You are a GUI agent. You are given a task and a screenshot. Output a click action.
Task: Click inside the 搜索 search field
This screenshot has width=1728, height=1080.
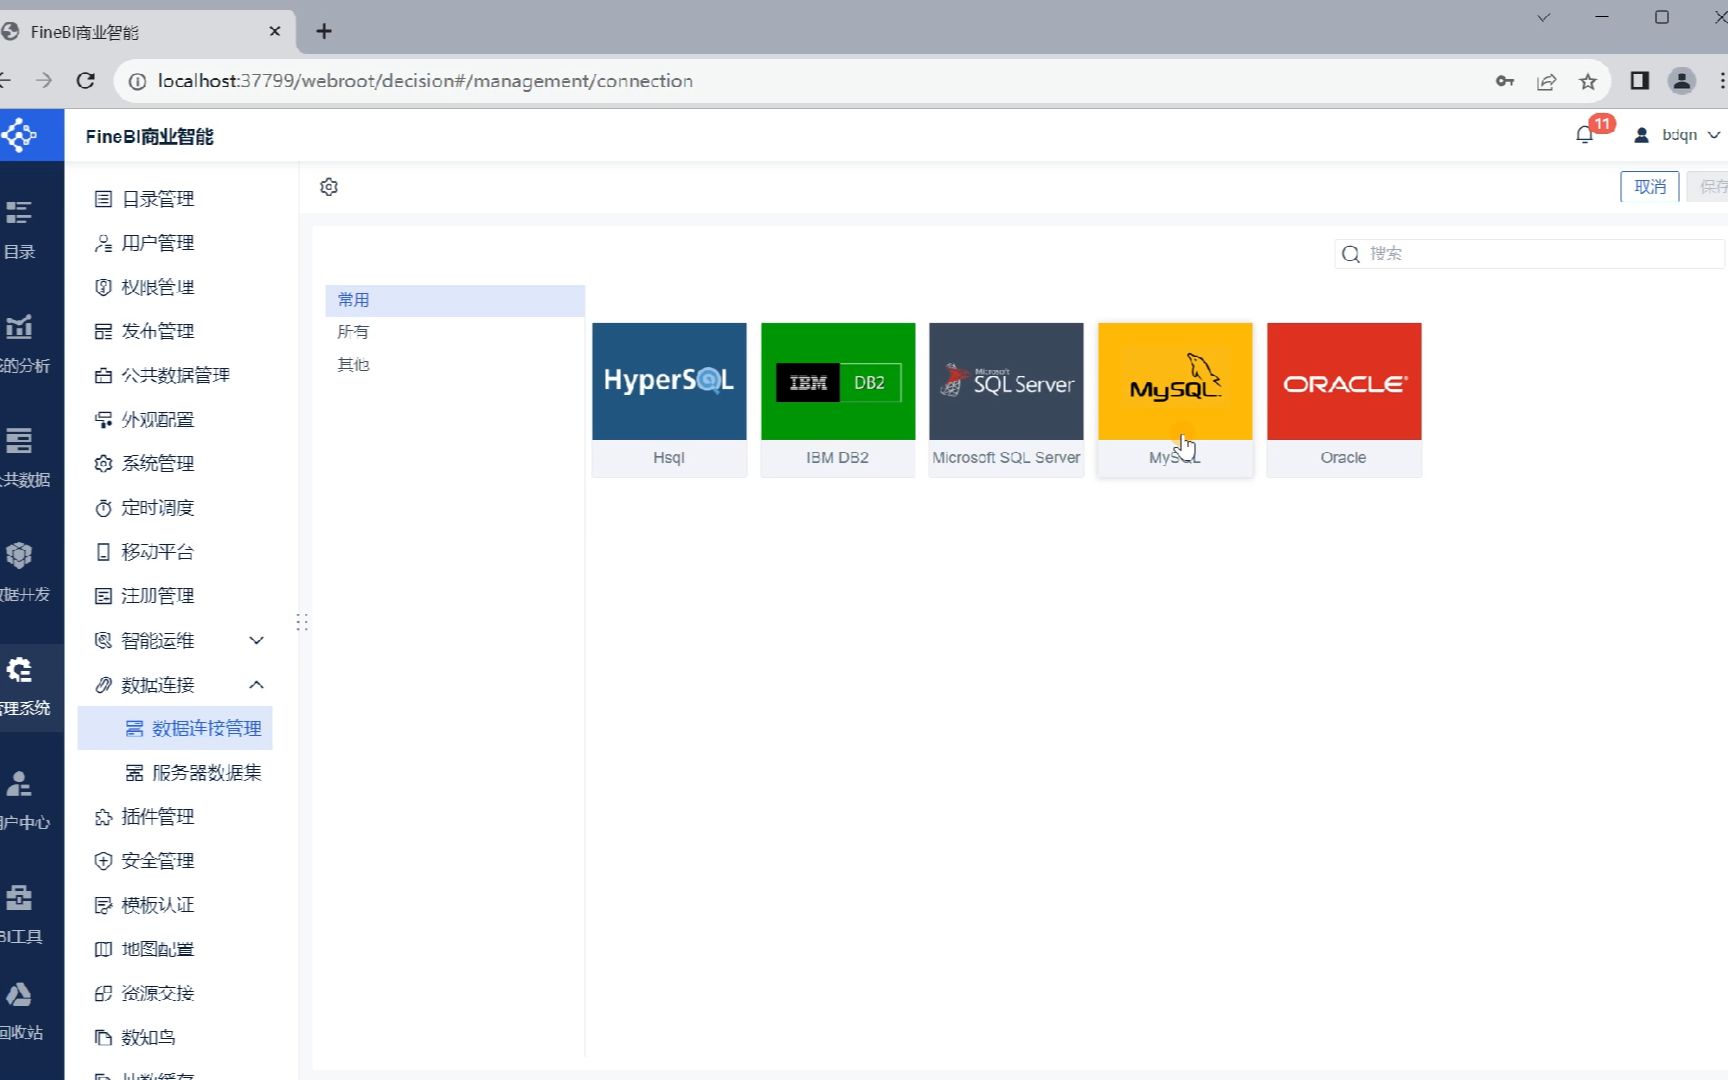point(1530,254)
